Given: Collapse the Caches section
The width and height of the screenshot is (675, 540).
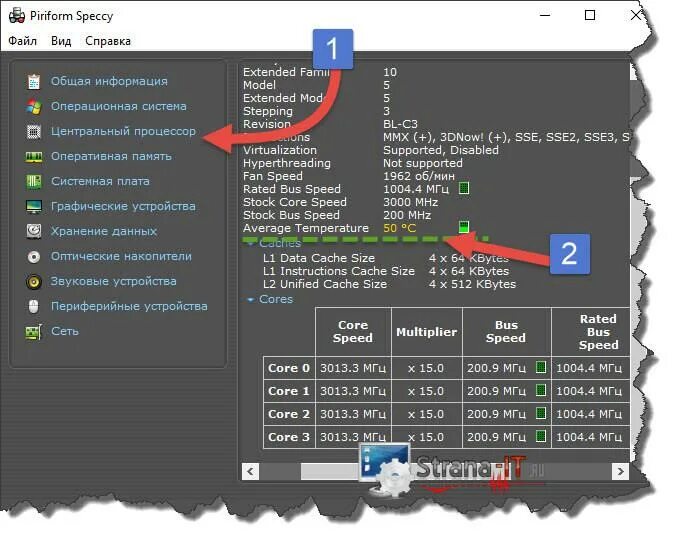Looking at the screenshot, I should (251, 244).
